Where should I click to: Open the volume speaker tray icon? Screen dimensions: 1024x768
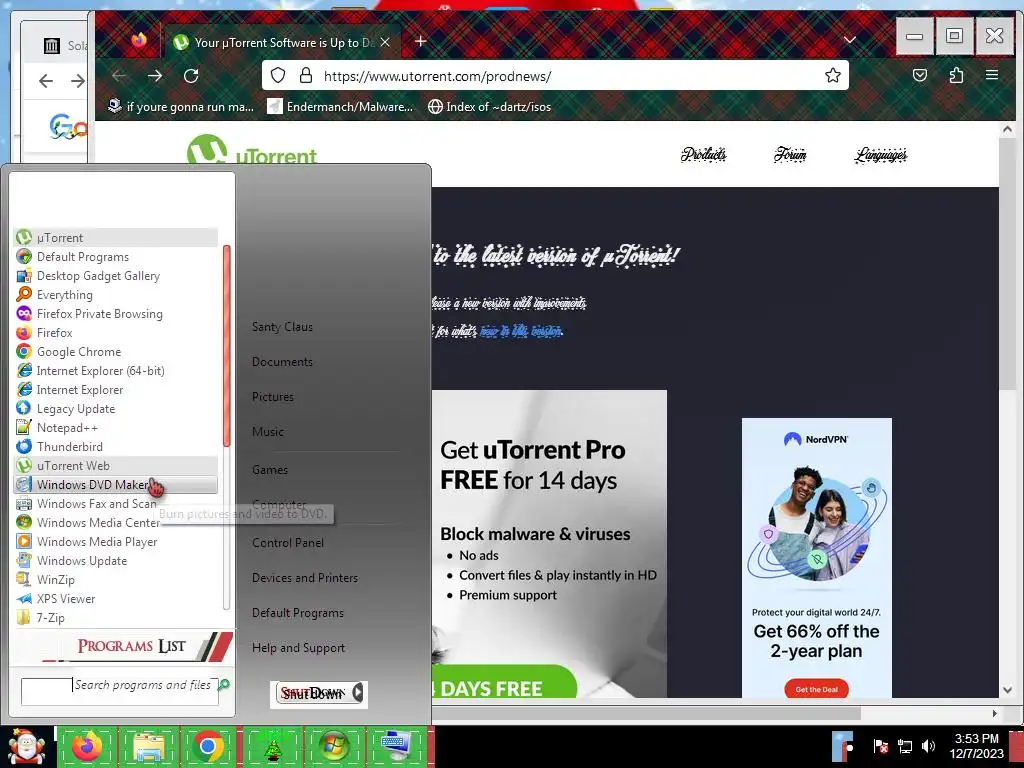[x=928, y=746]
